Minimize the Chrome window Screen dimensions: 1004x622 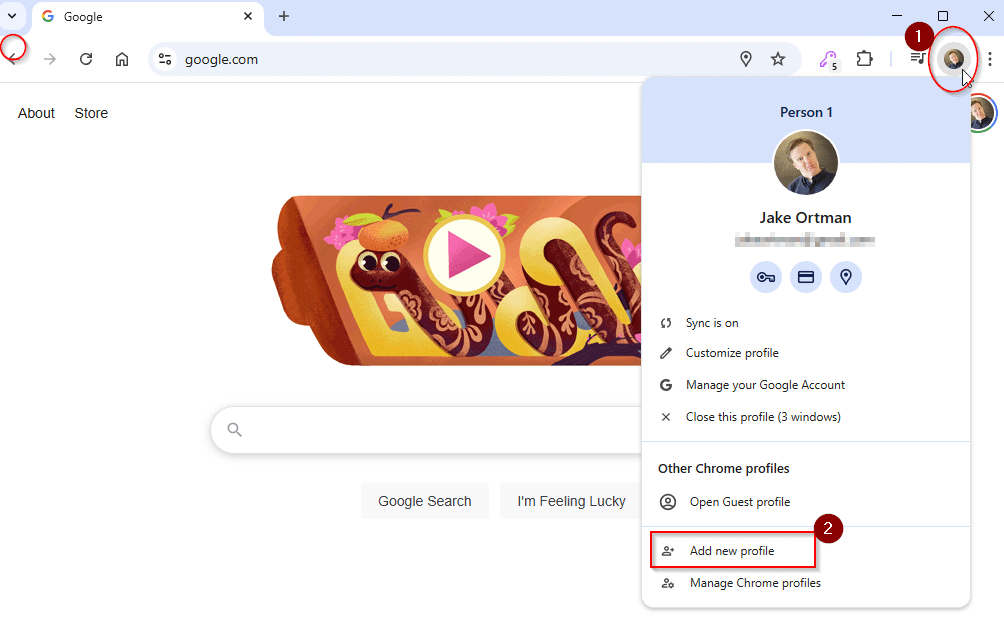896,16
